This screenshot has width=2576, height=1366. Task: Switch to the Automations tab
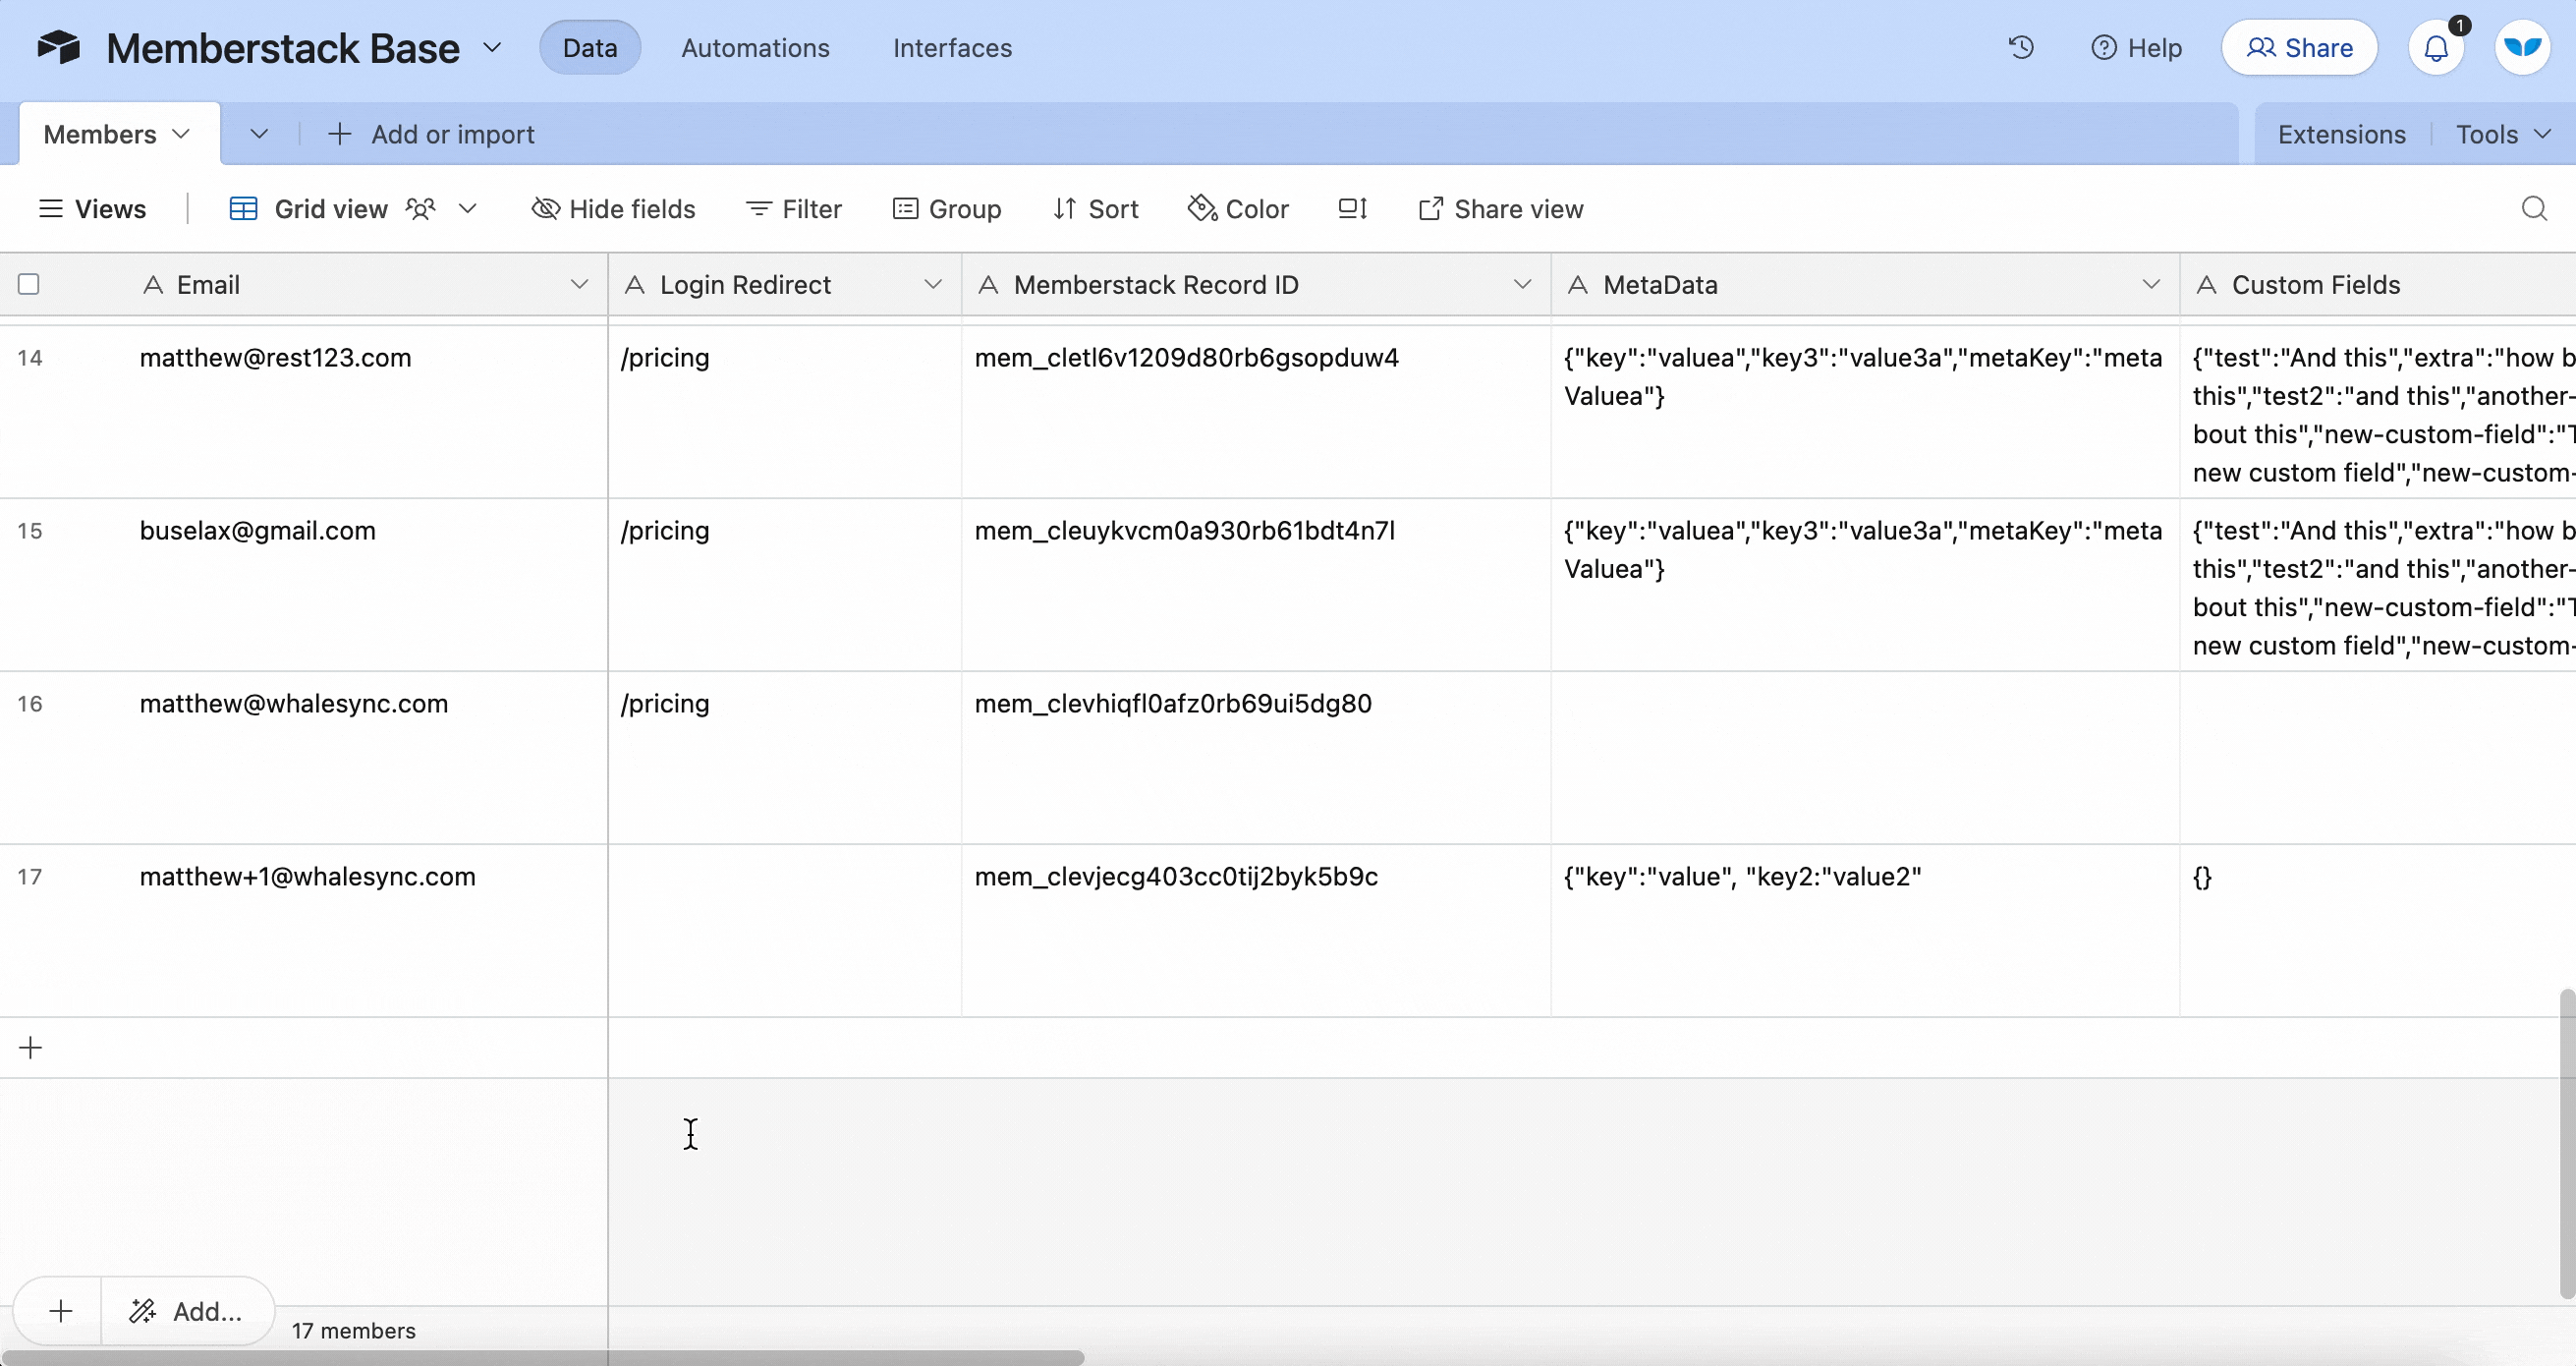755,47
